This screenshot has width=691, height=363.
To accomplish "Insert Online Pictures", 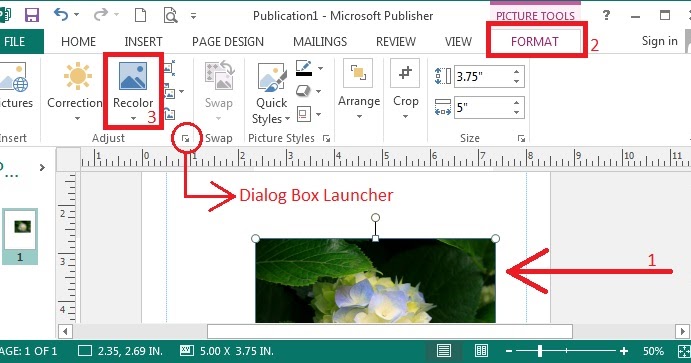I will (x=16, y=86).
